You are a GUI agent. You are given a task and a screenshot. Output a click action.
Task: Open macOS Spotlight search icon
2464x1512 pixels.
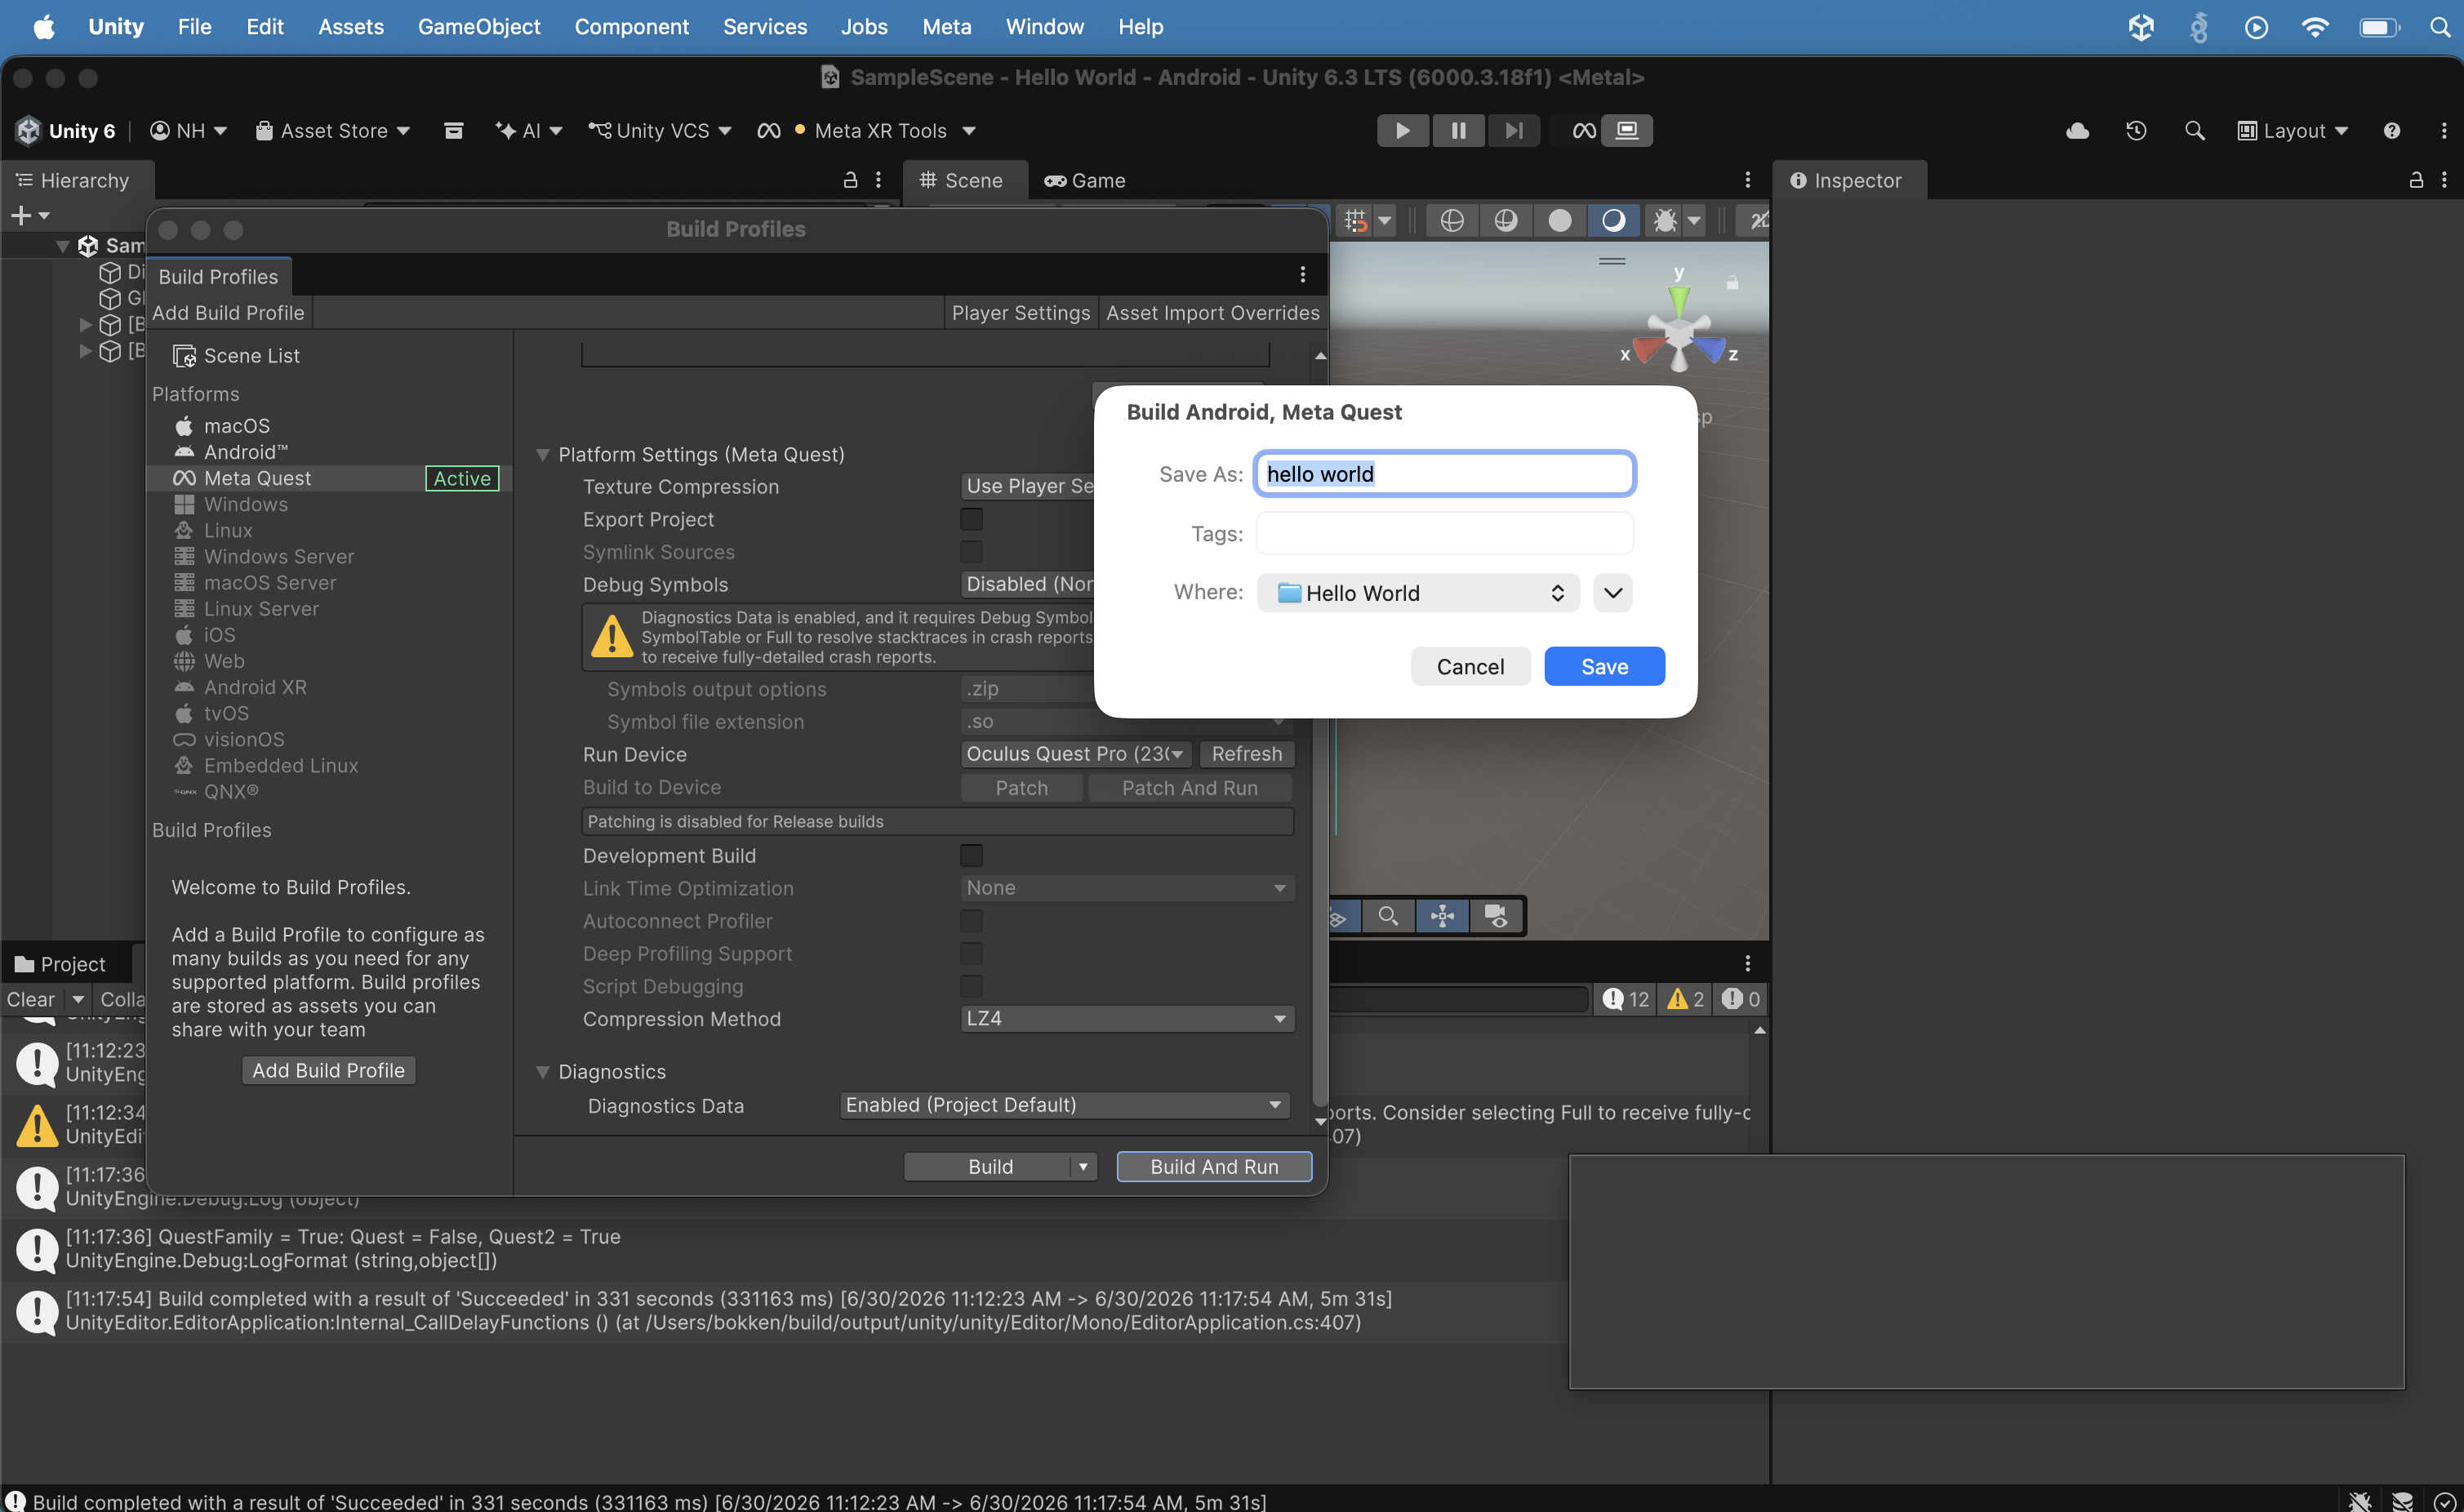2441,27
